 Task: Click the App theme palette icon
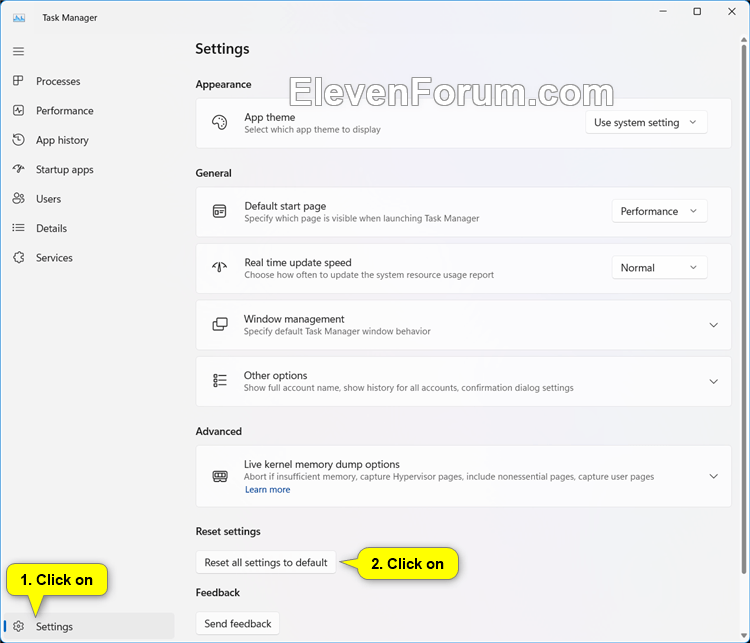tap(220, 122)
